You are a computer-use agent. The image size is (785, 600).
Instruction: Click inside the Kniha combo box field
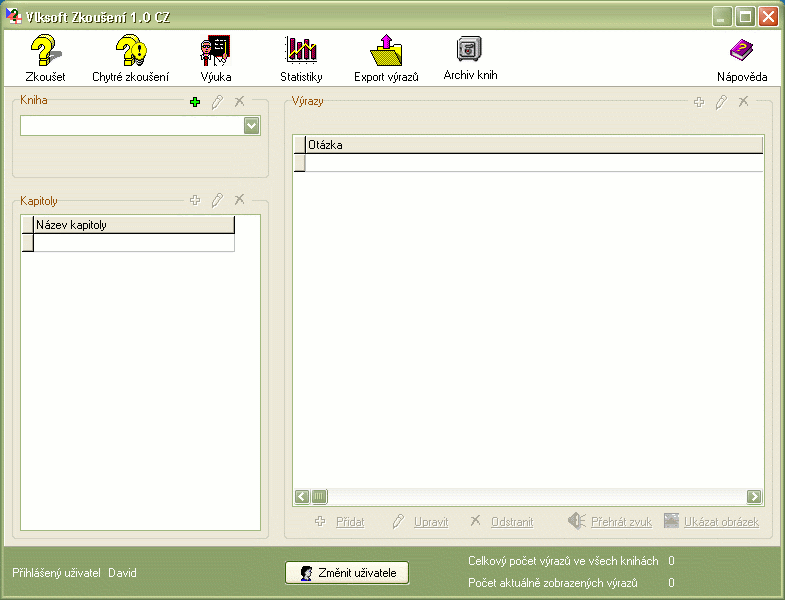coord(132,126)
